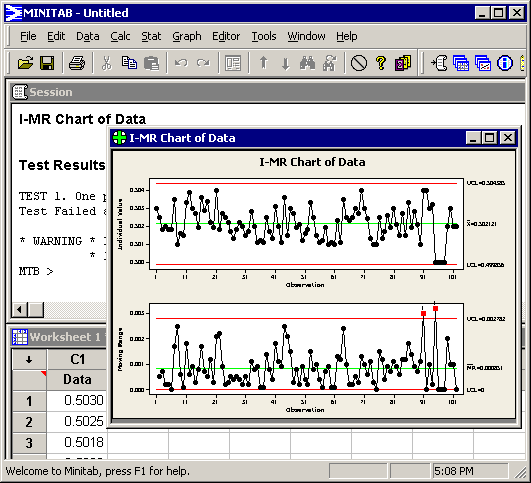Click cell with value 0.5030
The image size is (531, 483).
(77, 401)
